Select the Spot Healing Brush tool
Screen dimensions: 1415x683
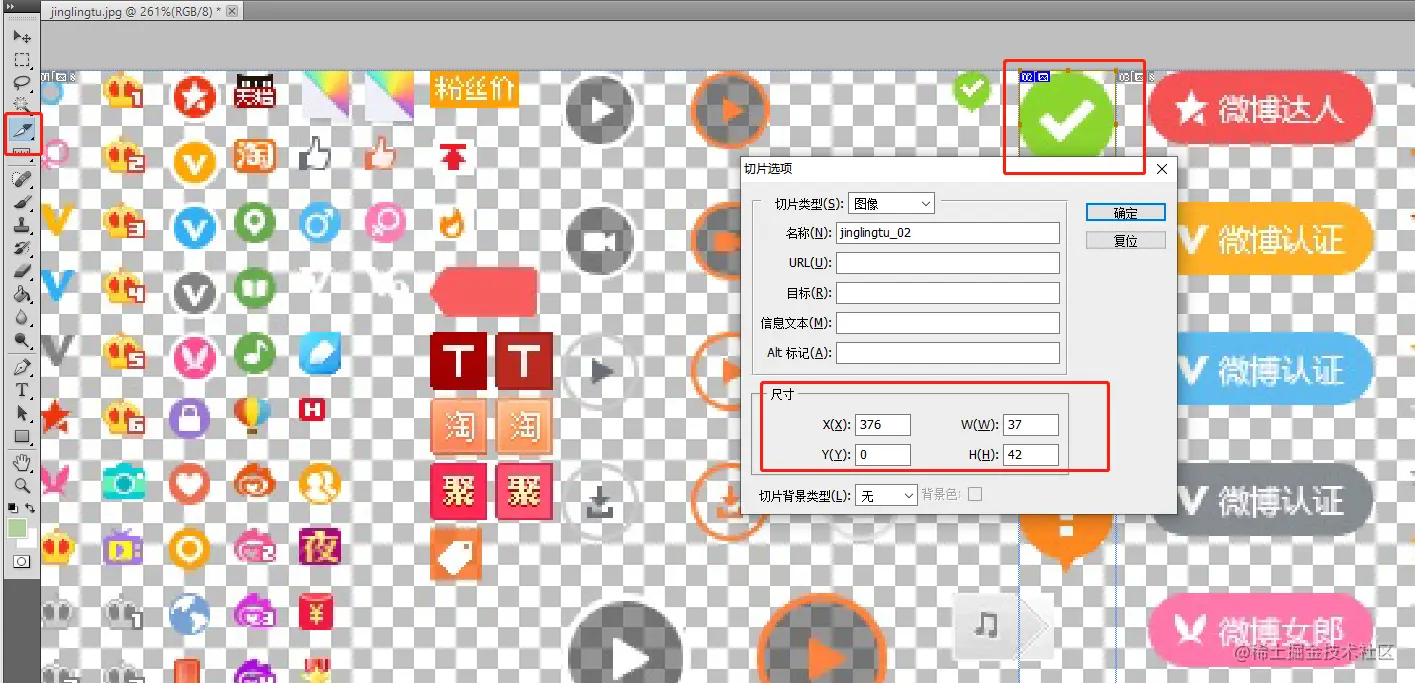tap(22, 179)
